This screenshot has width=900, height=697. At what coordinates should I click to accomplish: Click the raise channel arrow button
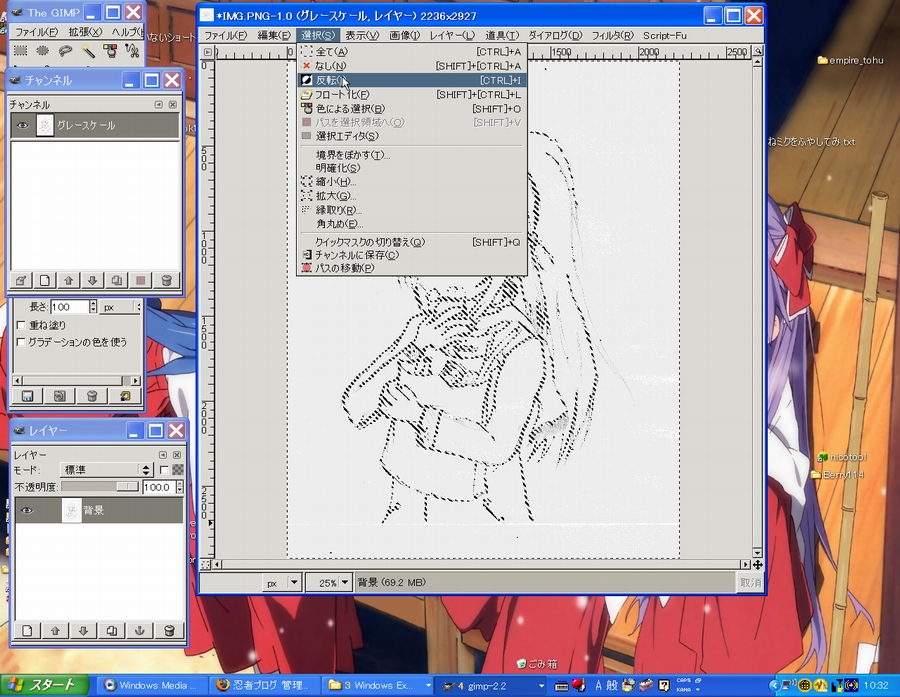[x=69, y=280]
